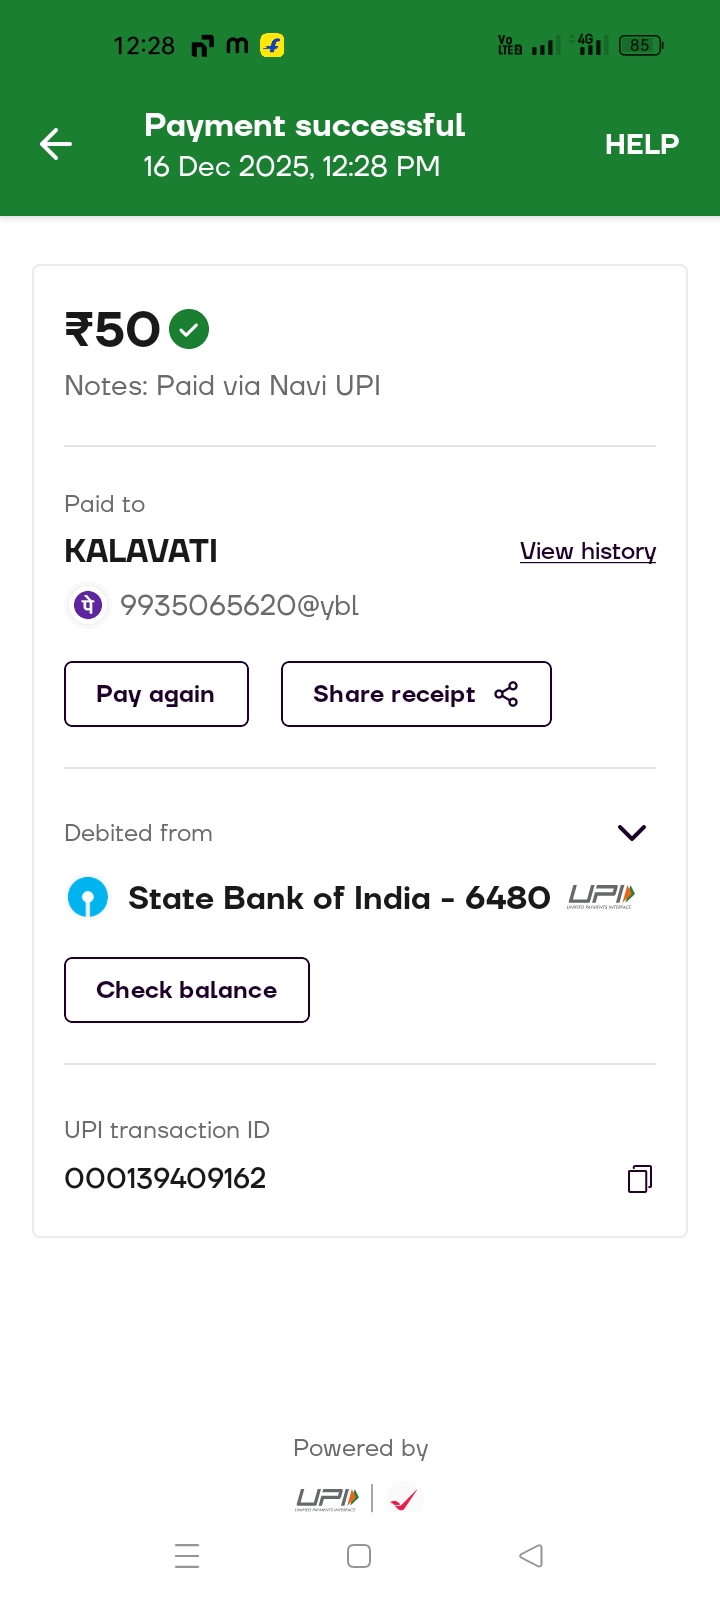Open Android recent apps menu
Screen dimensions: 720x1600
click(x=187, y=1556)
